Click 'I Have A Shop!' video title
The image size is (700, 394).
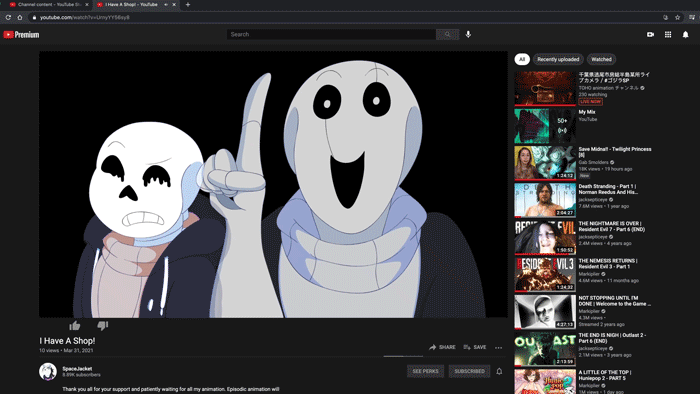point(67,340)
